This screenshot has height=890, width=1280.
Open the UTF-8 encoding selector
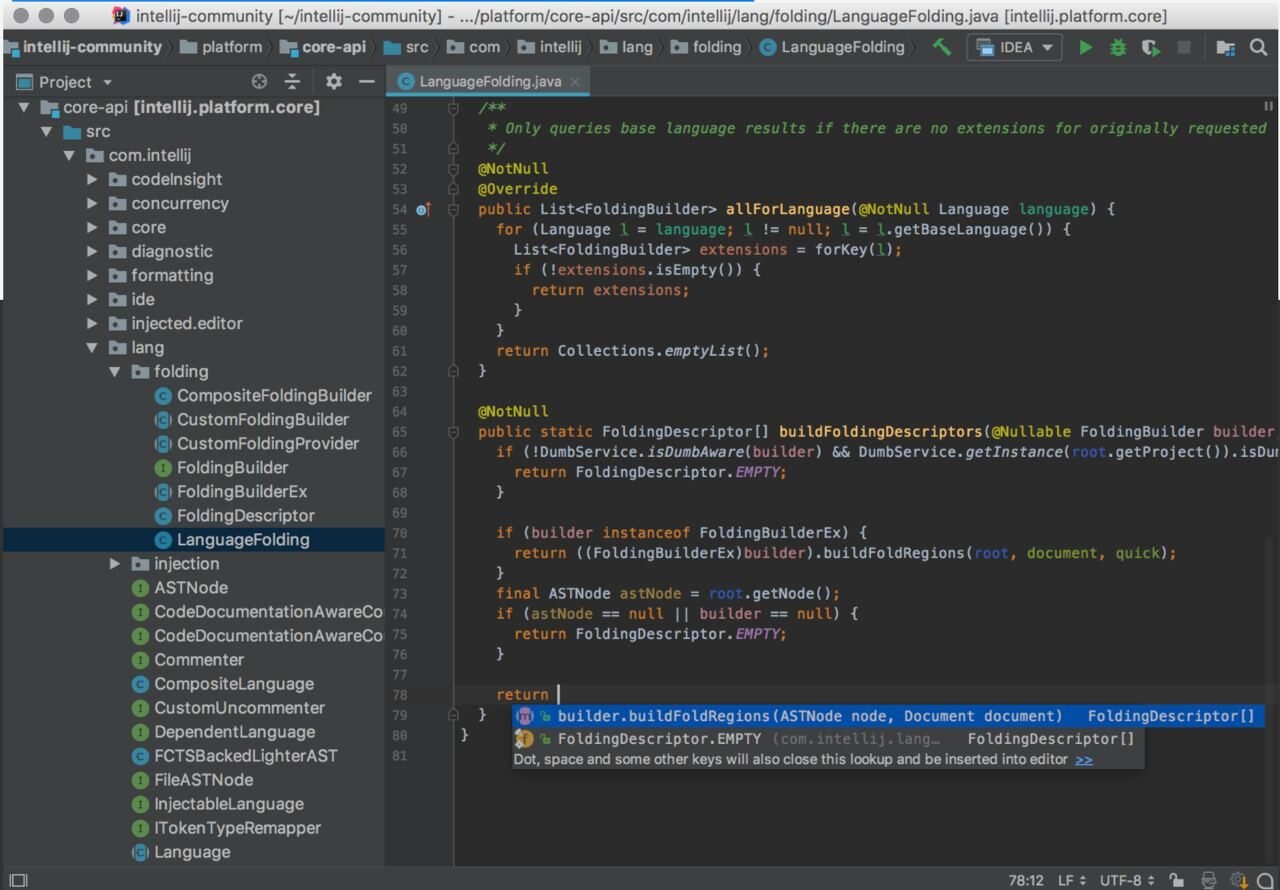pos(1127,880)
